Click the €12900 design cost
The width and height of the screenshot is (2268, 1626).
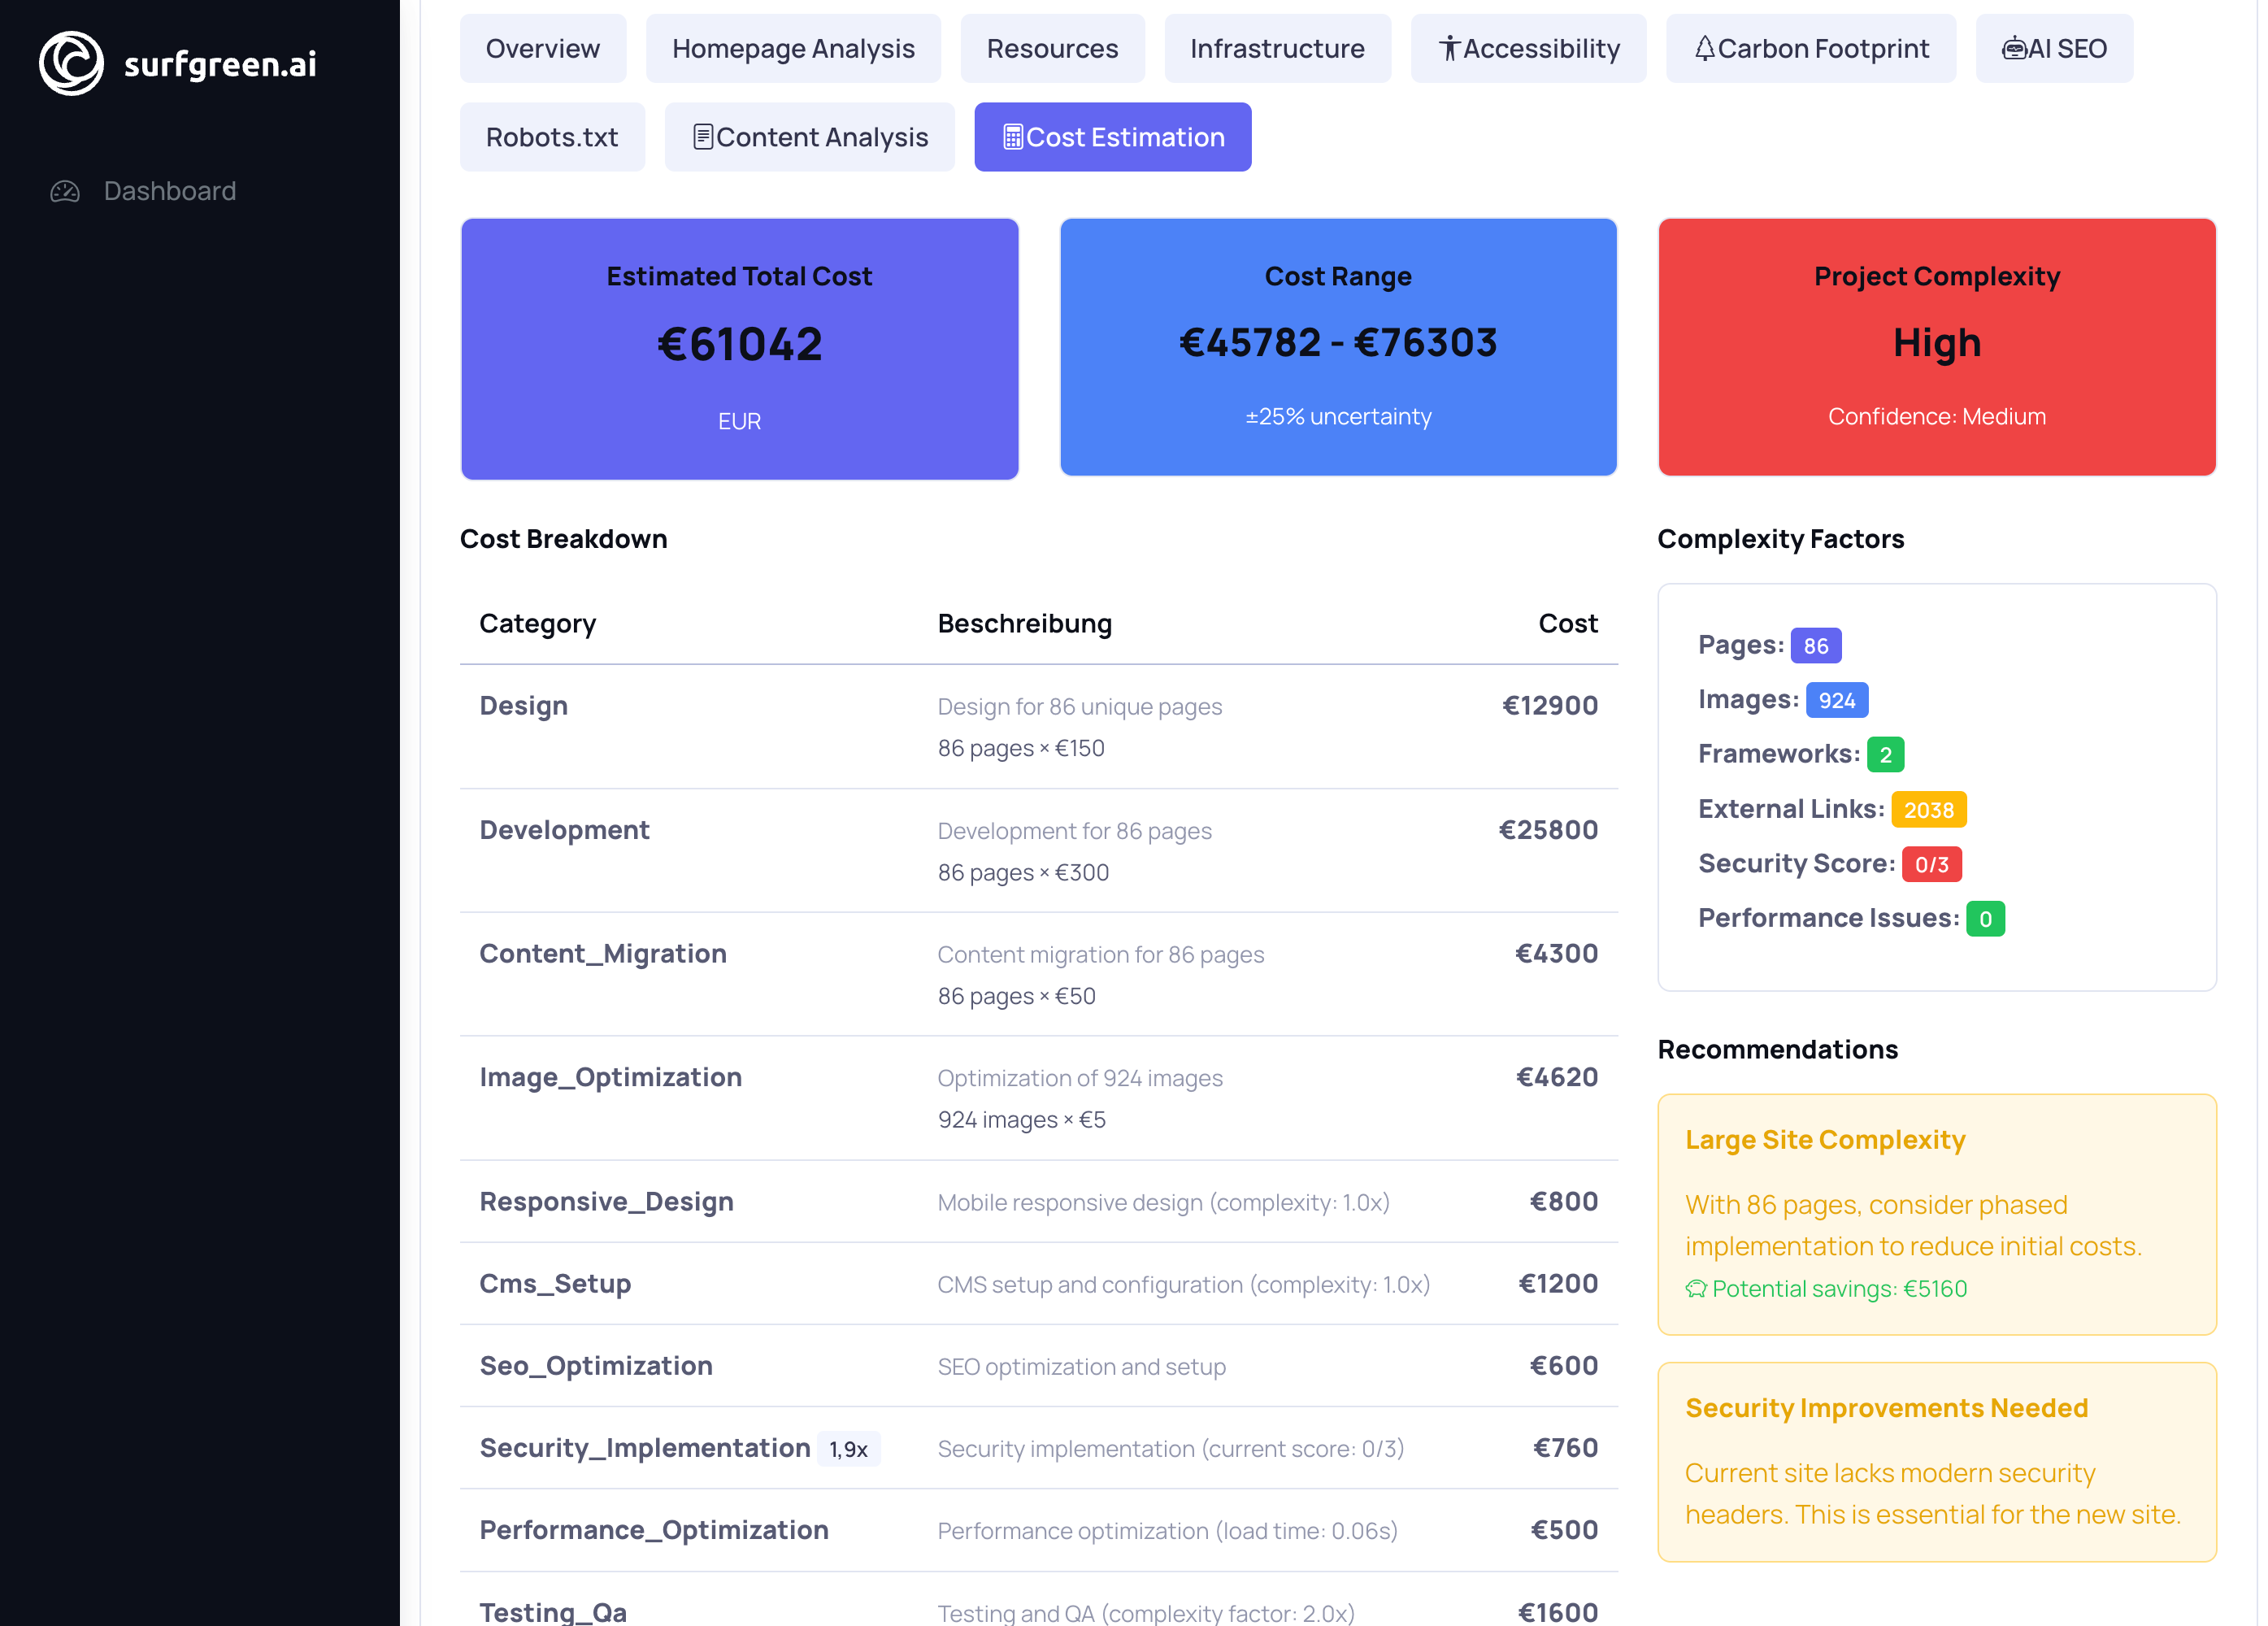[x=1550, y=706]
